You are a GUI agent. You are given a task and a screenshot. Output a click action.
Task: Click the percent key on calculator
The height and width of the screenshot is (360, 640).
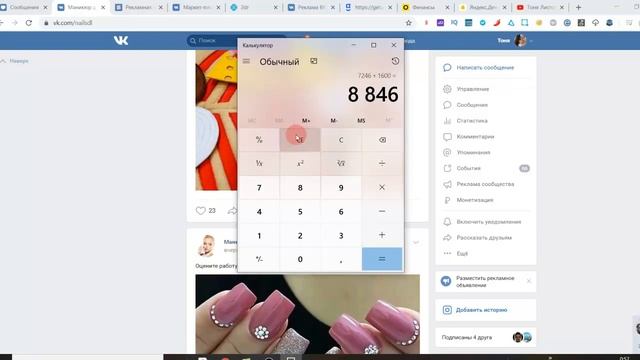pos(259,140)
